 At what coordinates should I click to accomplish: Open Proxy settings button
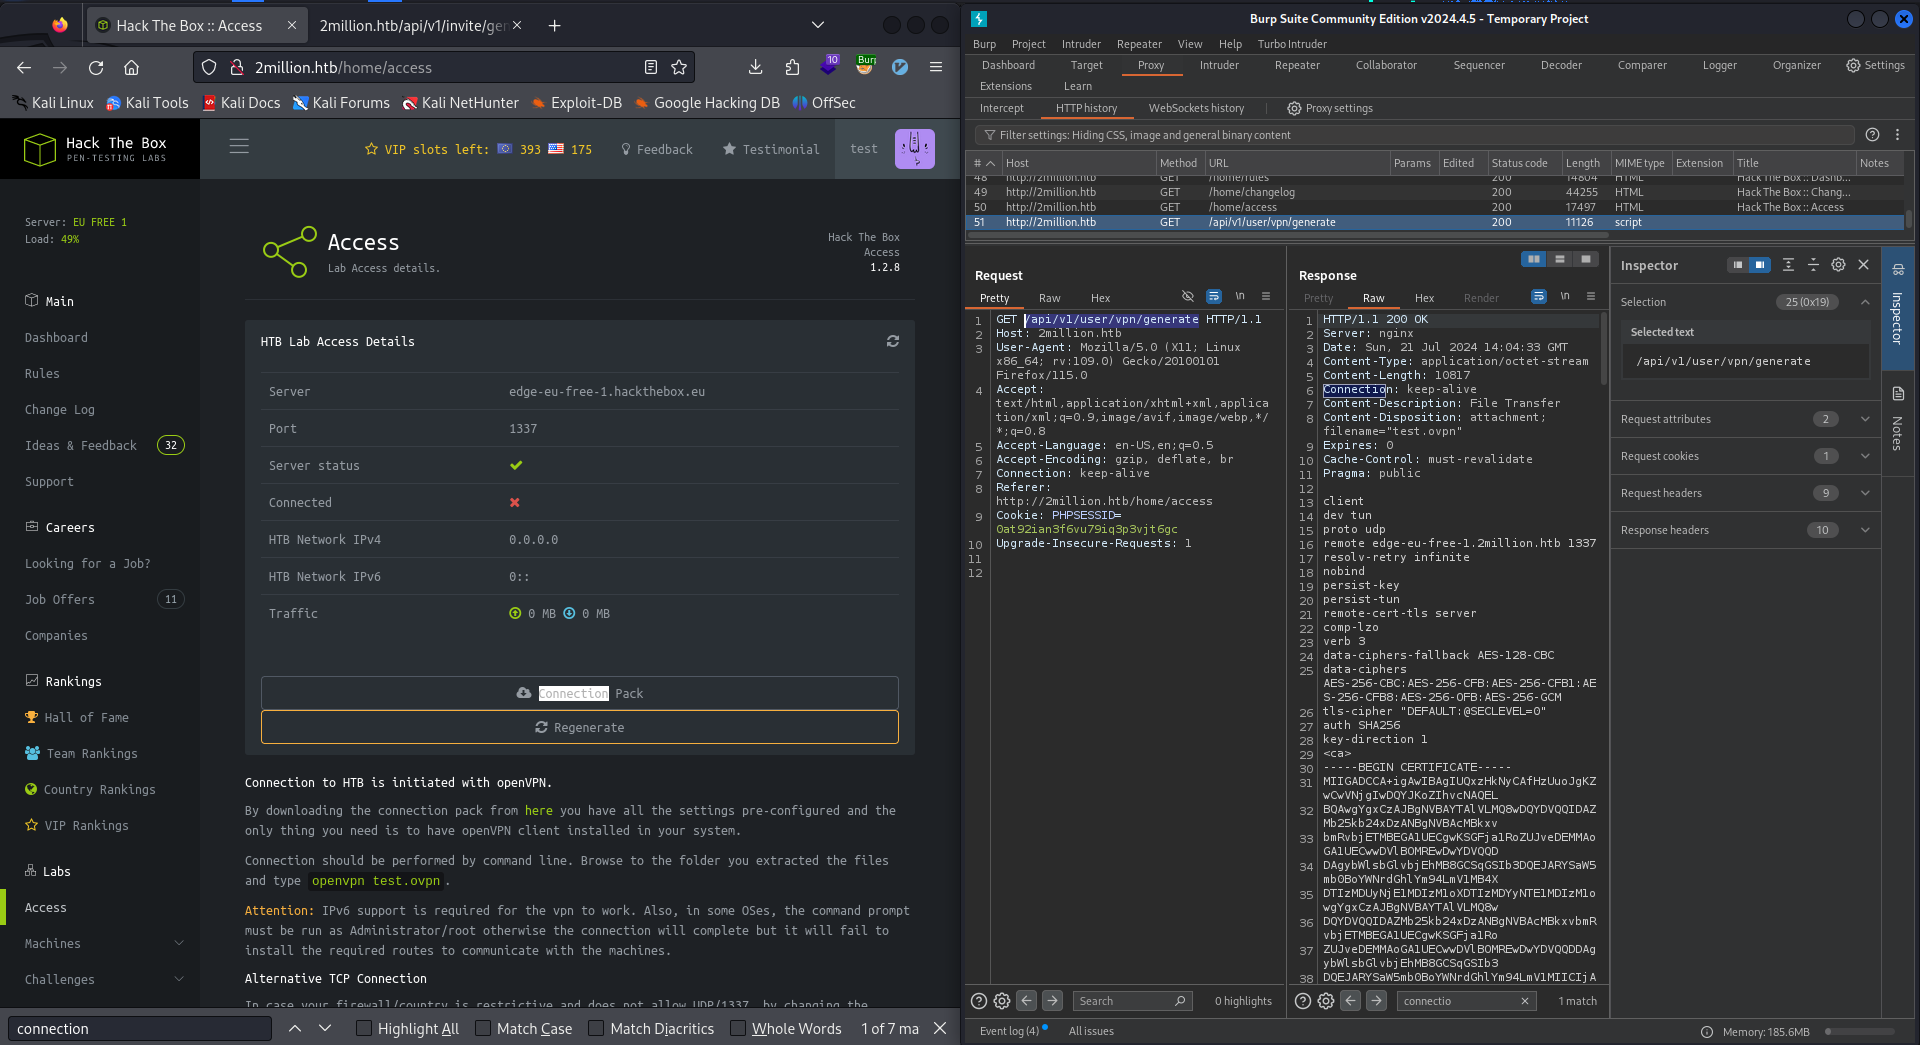1329,108
